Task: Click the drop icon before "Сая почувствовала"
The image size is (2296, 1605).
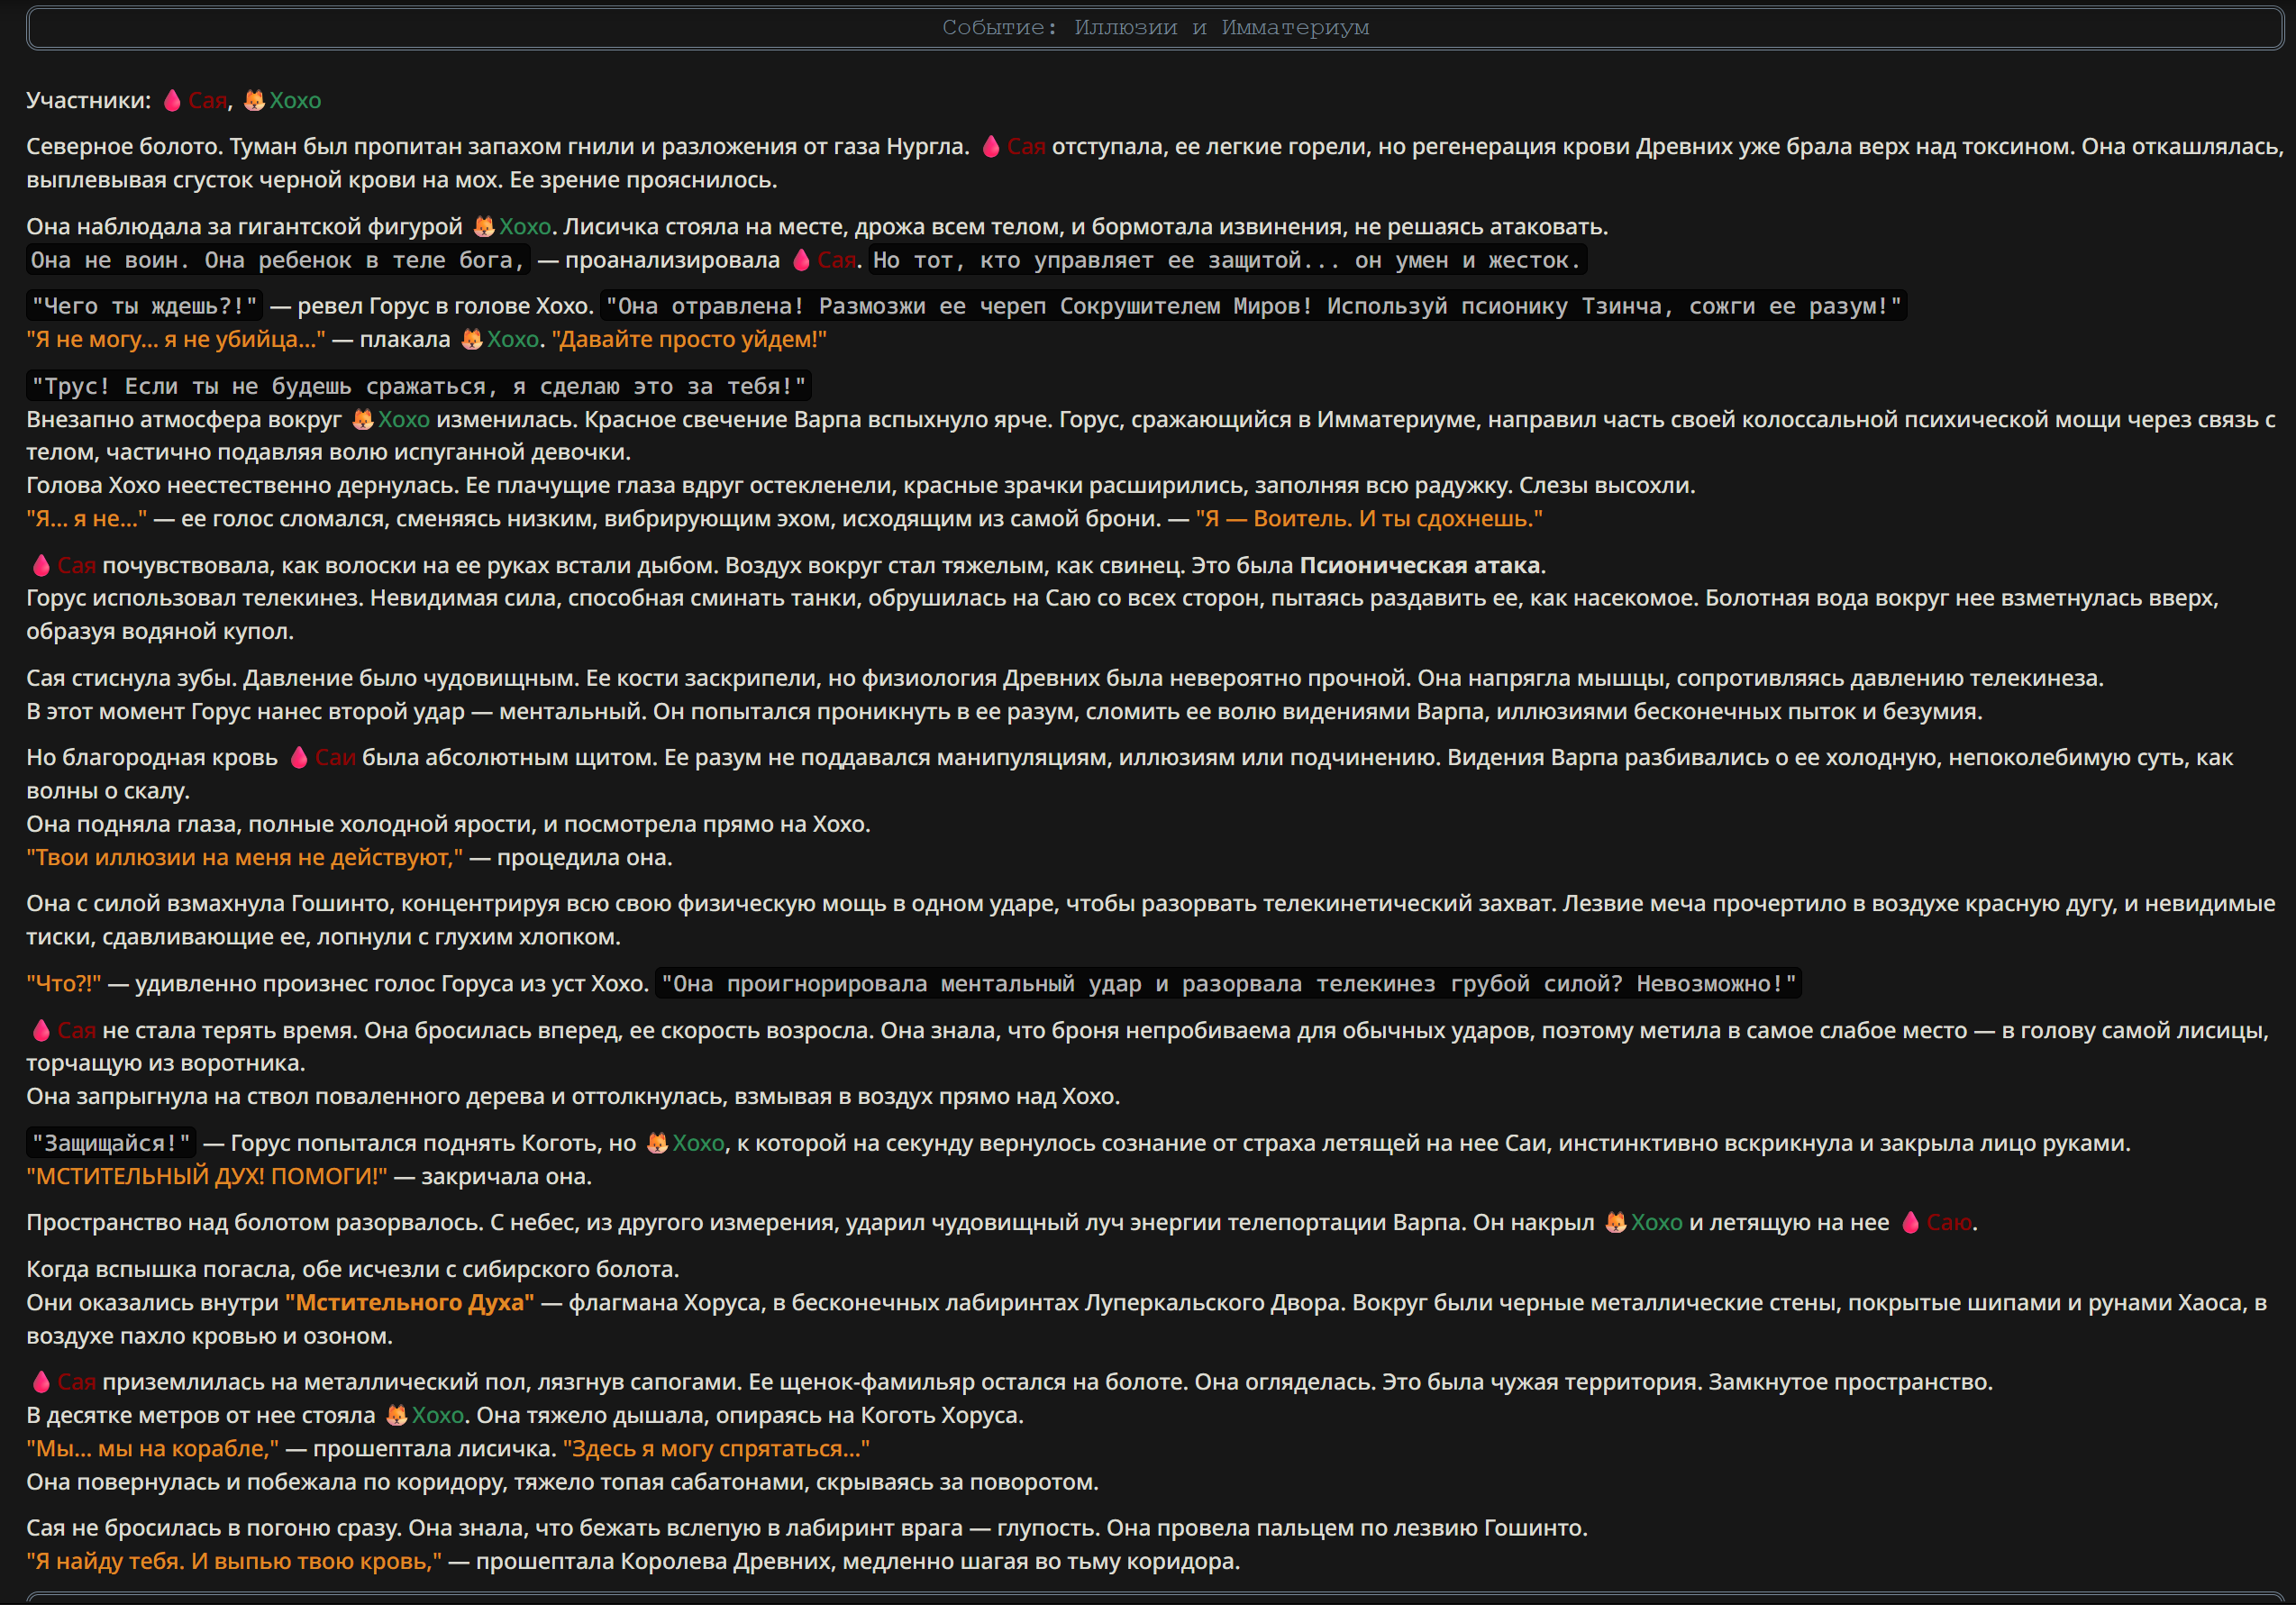Action: tap(41, 565)
